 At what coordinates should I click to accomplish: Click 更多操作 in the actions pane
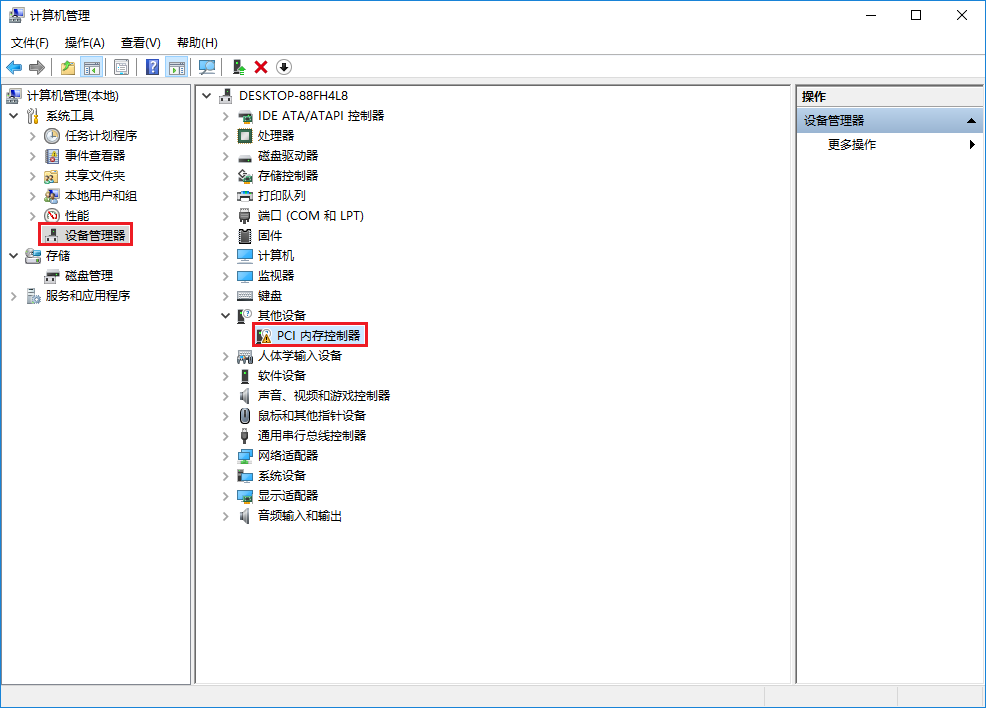[x=852, y=145]
